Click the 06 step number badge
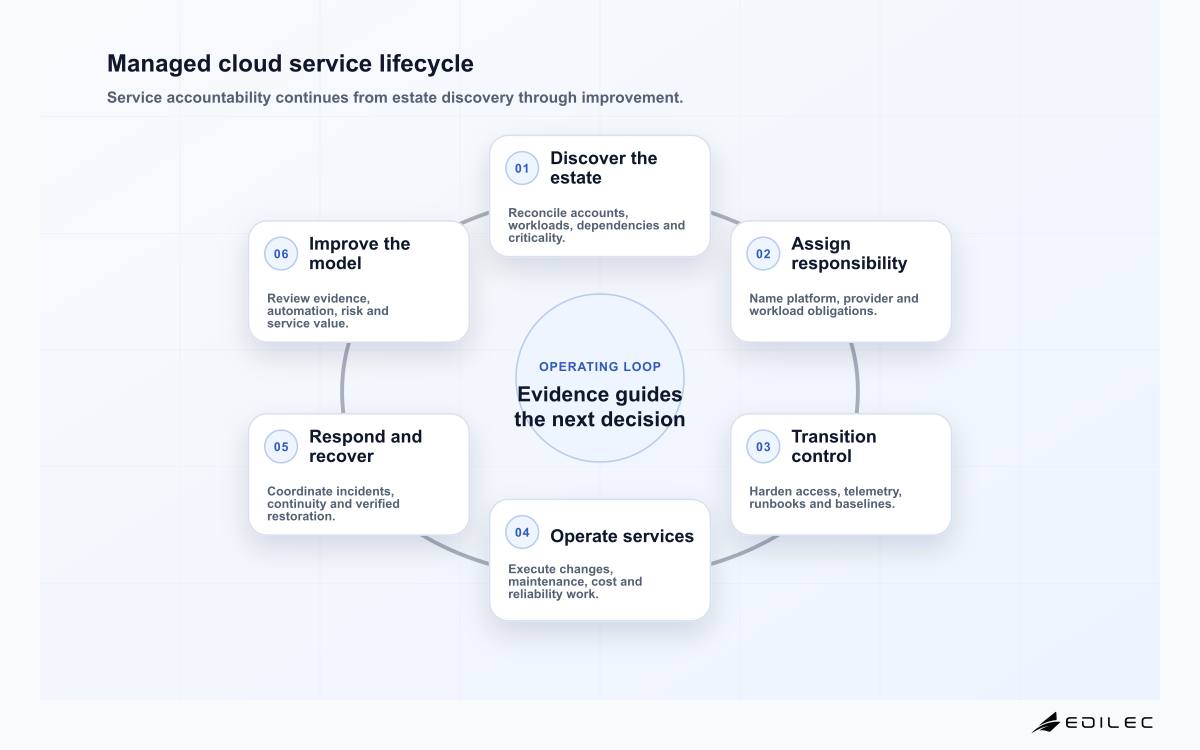Screen dimensions: 1200x750 pyautogui.click(x=281, y=254)
